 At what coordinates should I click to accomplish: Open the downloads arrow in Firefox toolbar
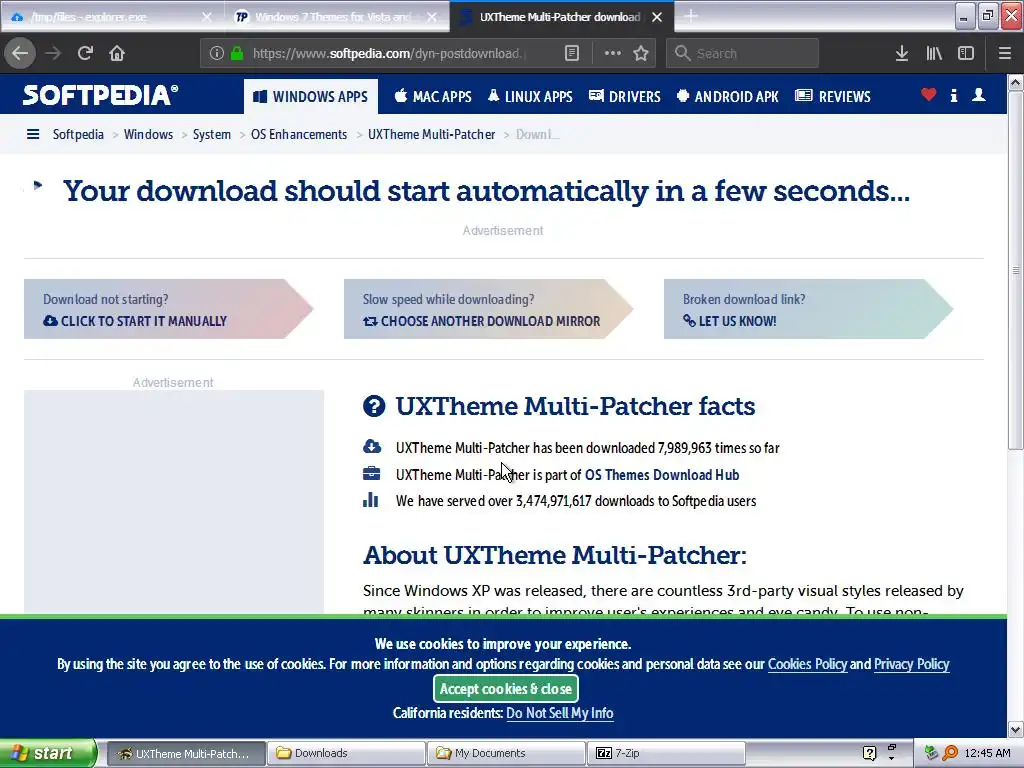click(902, 54)
